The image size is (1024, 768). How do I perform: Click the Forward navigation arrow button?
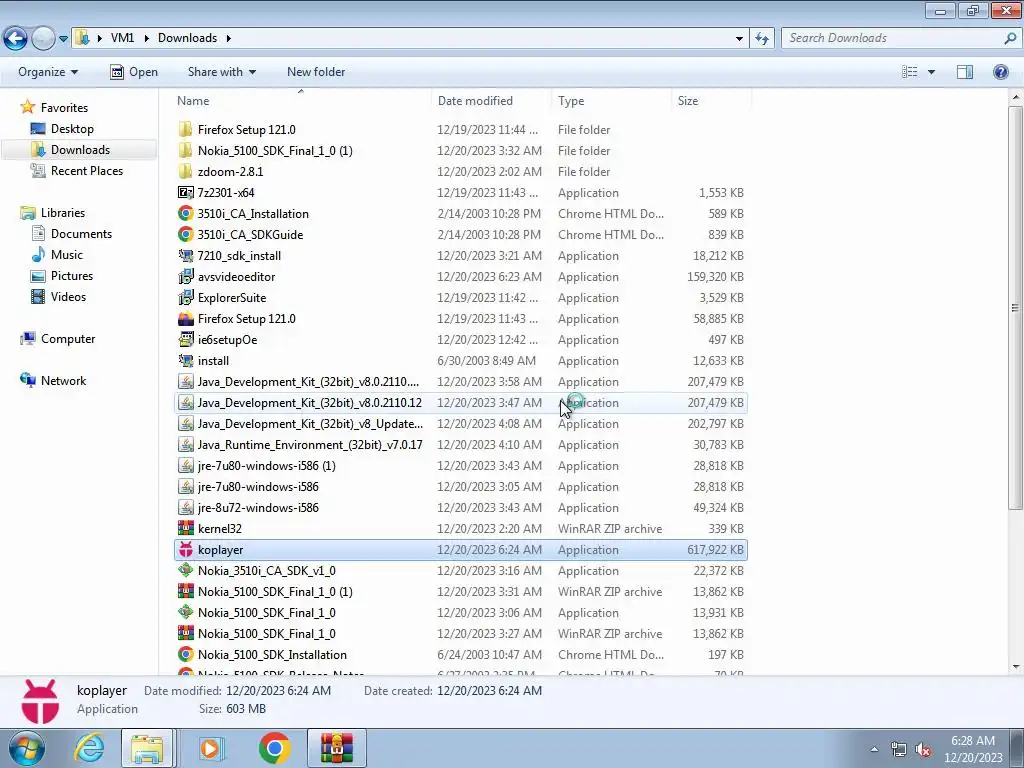pos(43,39)
